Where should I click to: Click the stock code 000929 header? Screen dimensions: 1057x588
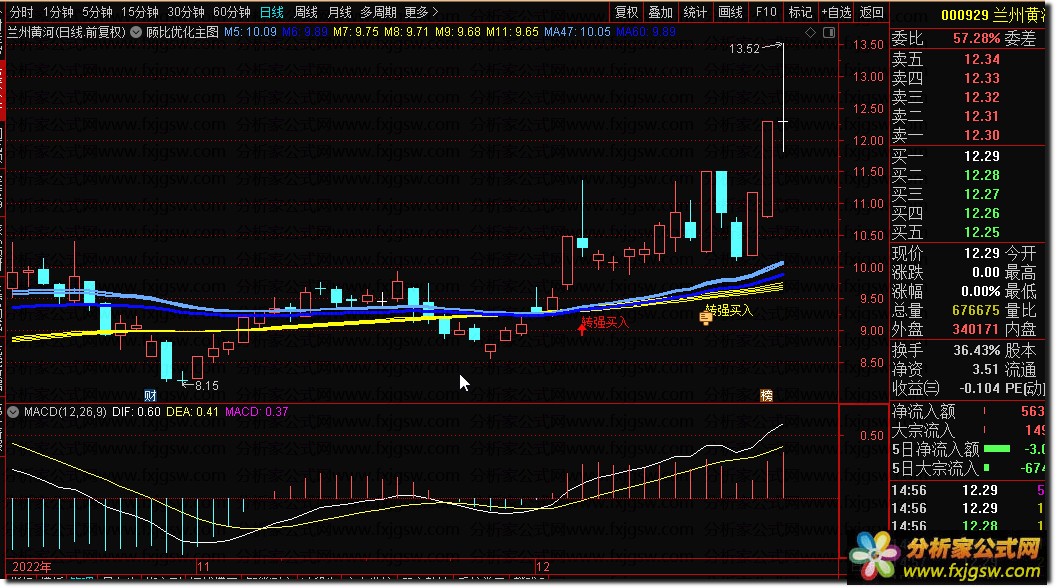pos(964,15)
